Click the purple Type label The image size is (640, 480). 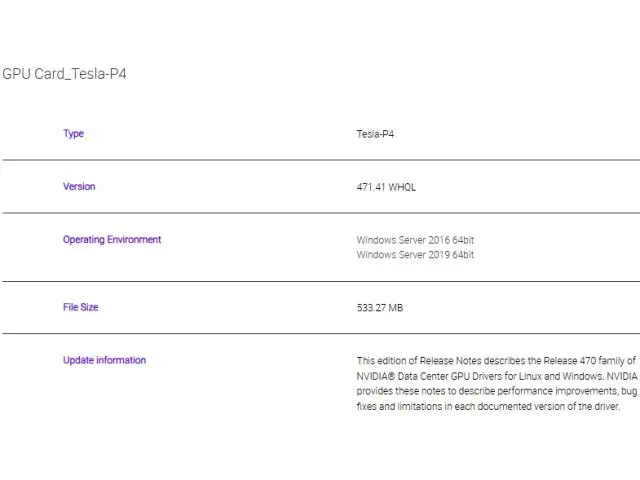tap(73, 134)
